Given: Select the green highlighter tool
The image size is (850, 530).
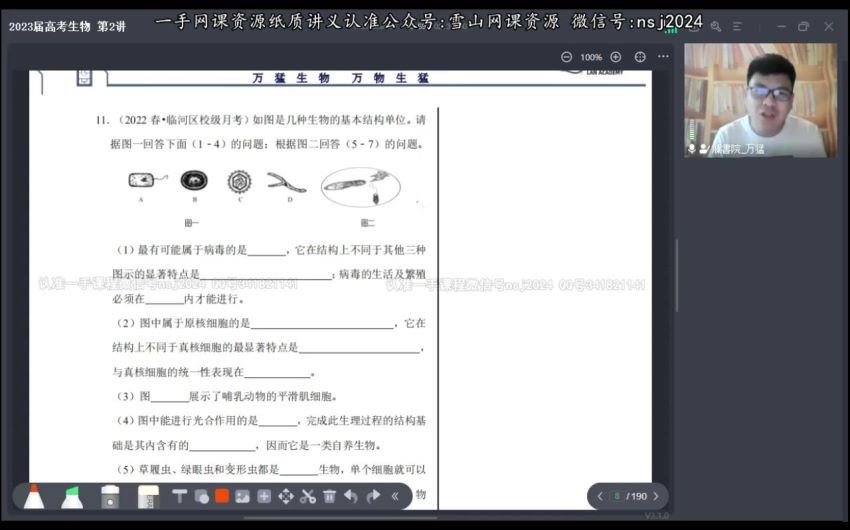Looking at the screenshot, I should 72,496.
